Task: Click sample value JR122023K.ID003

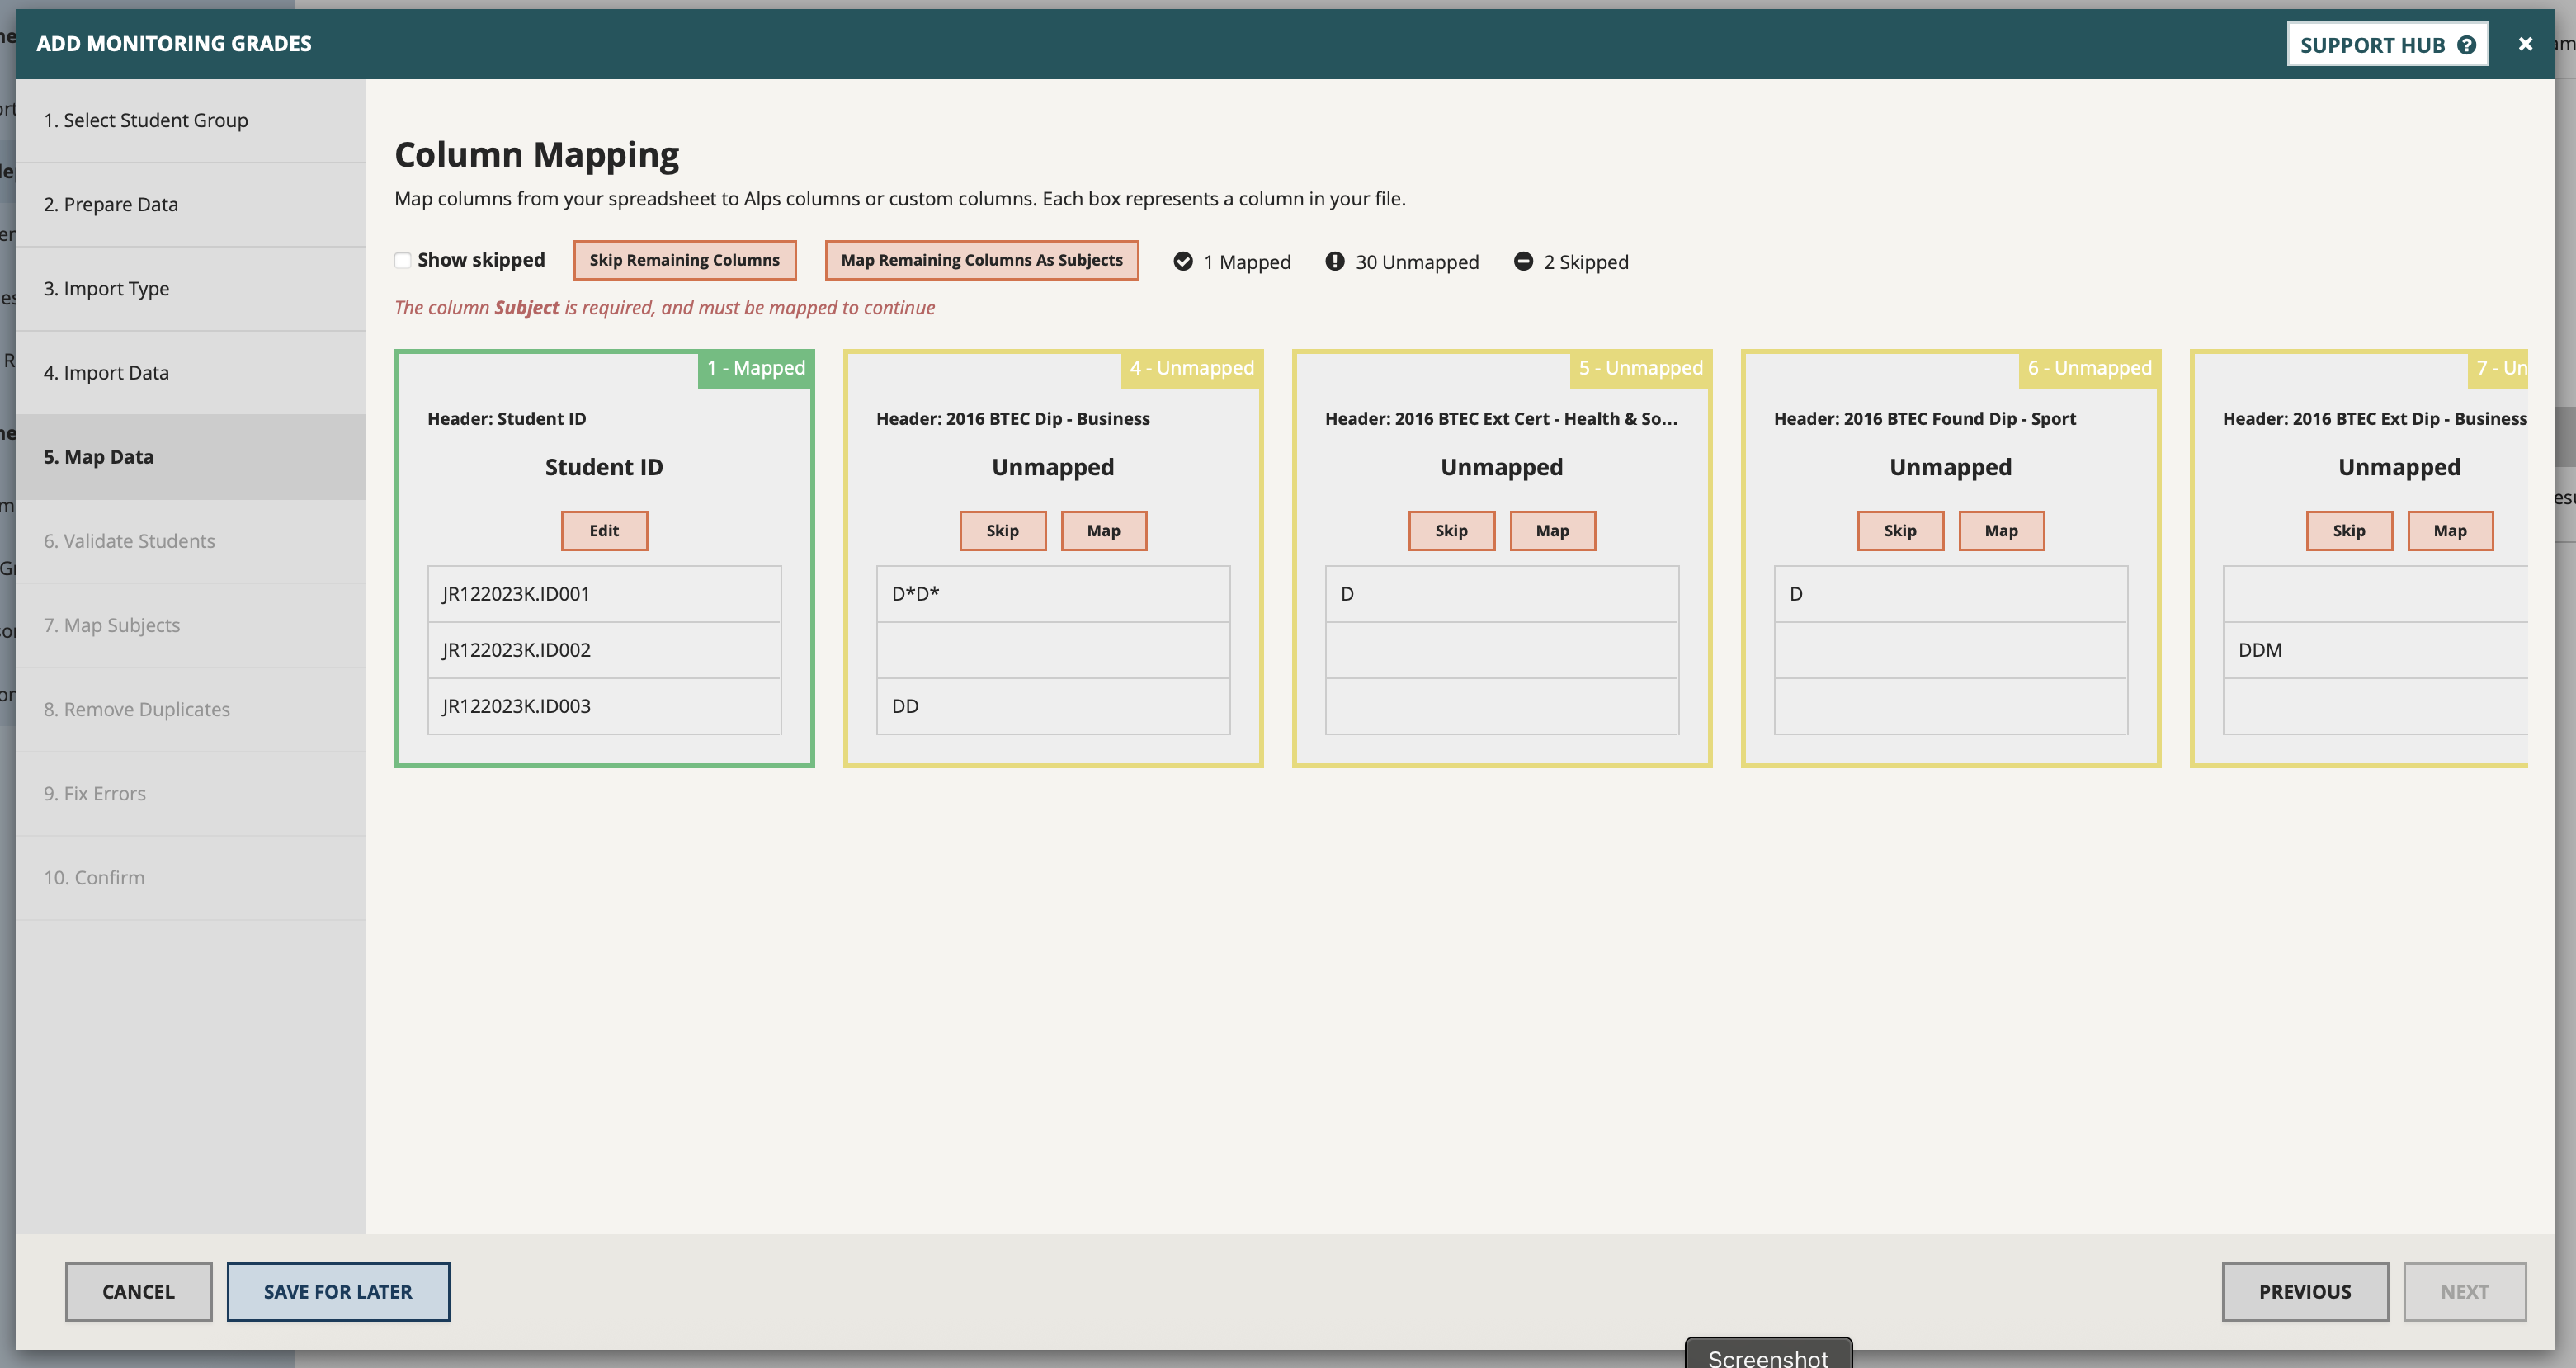Action: 604,706
